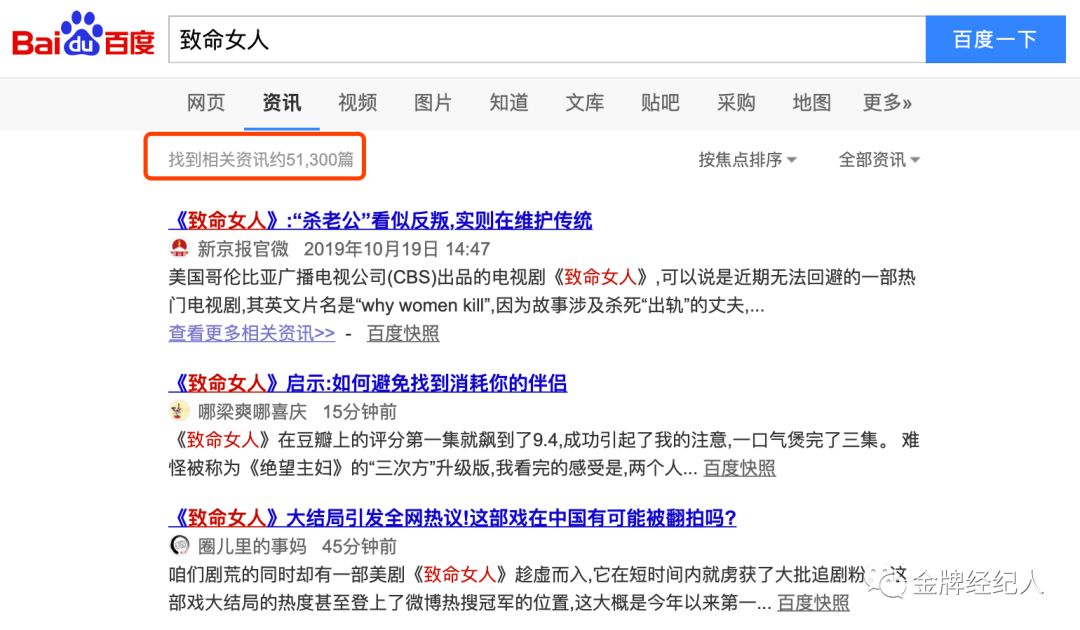Click the source name 圈儿里的事妈
The width and height of the screenshot is (1080, 630).
pyautogui.click(x=252, y=546)
